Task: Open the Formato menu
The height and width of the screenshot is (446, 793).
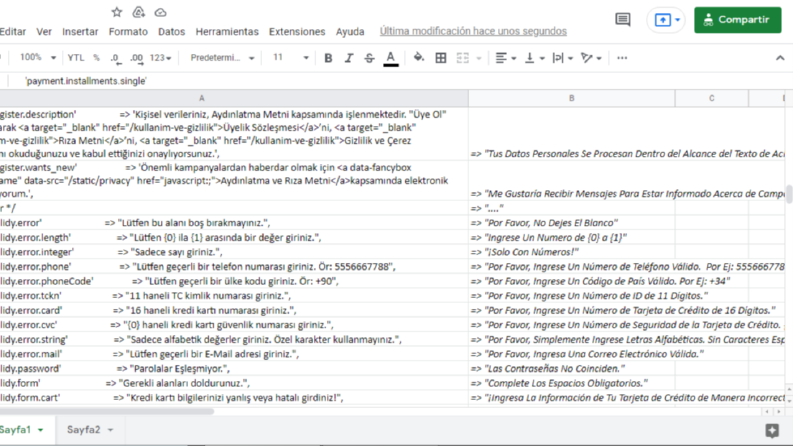Action: pos(128,31)
